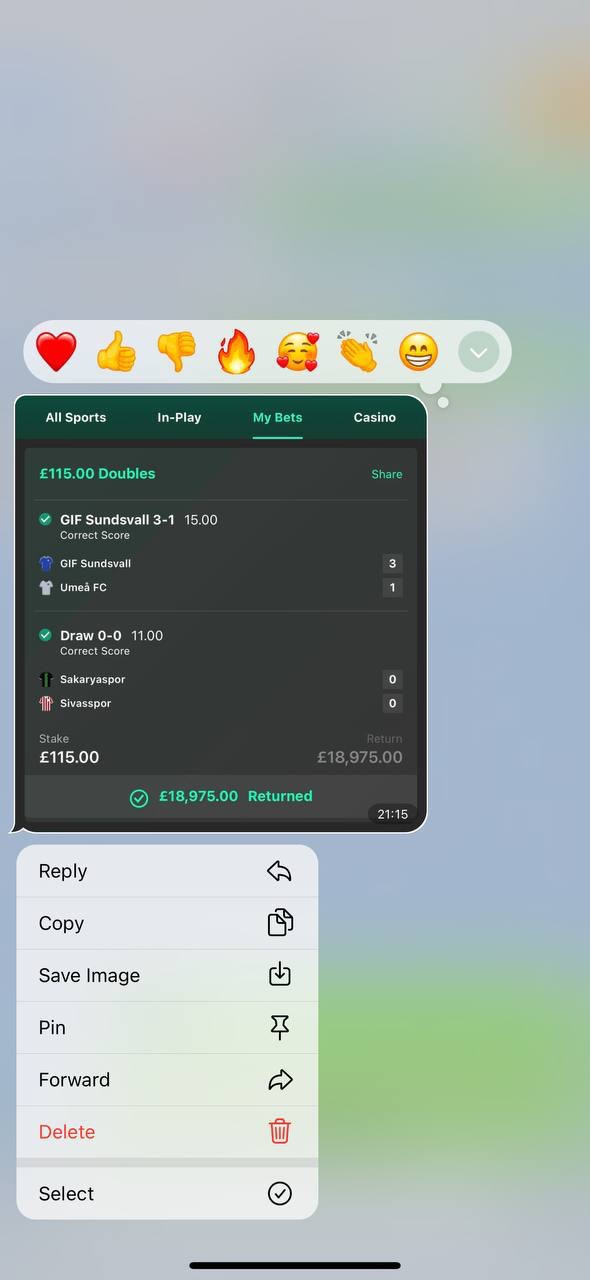React with smiling face with hearts emoji
The image size is (590, 1280).
tap(297, 352)
